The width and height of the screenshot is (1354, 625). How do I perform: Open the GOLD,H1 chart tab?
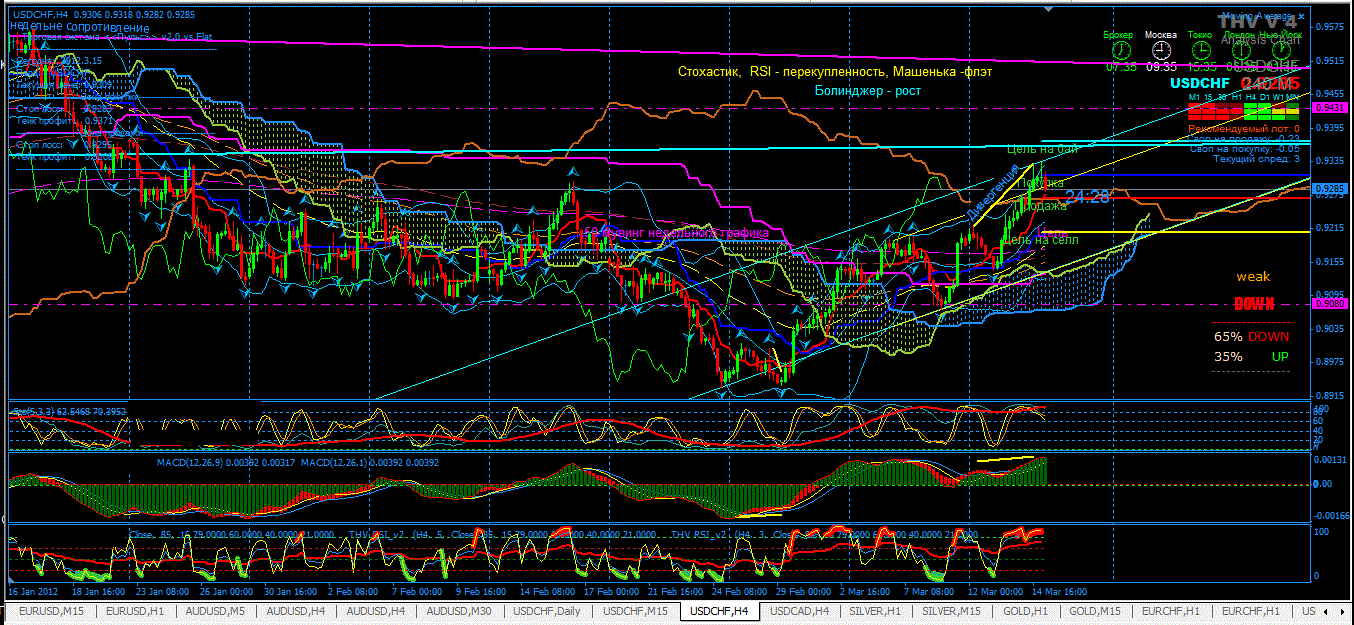(1025, 610)
